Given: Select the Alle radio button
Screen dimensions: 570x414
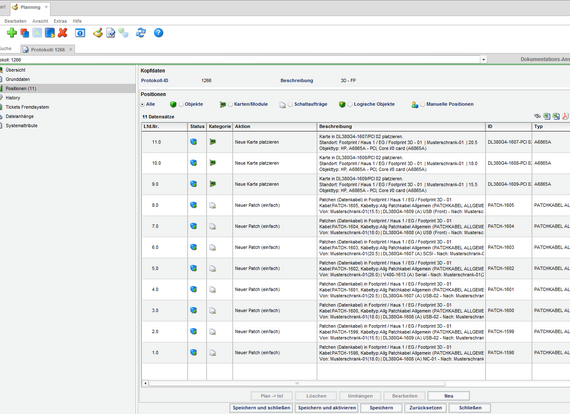Looking at the screenshot, I should (143, 104).
